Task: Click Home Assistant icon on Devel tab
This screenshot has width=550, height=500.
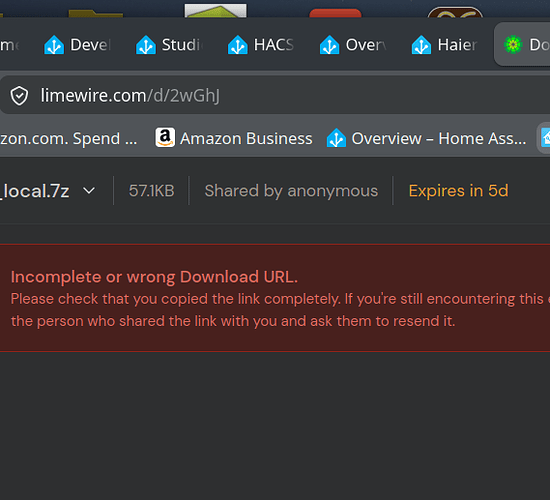Action: pyautogui.click(x=54, y=45)
